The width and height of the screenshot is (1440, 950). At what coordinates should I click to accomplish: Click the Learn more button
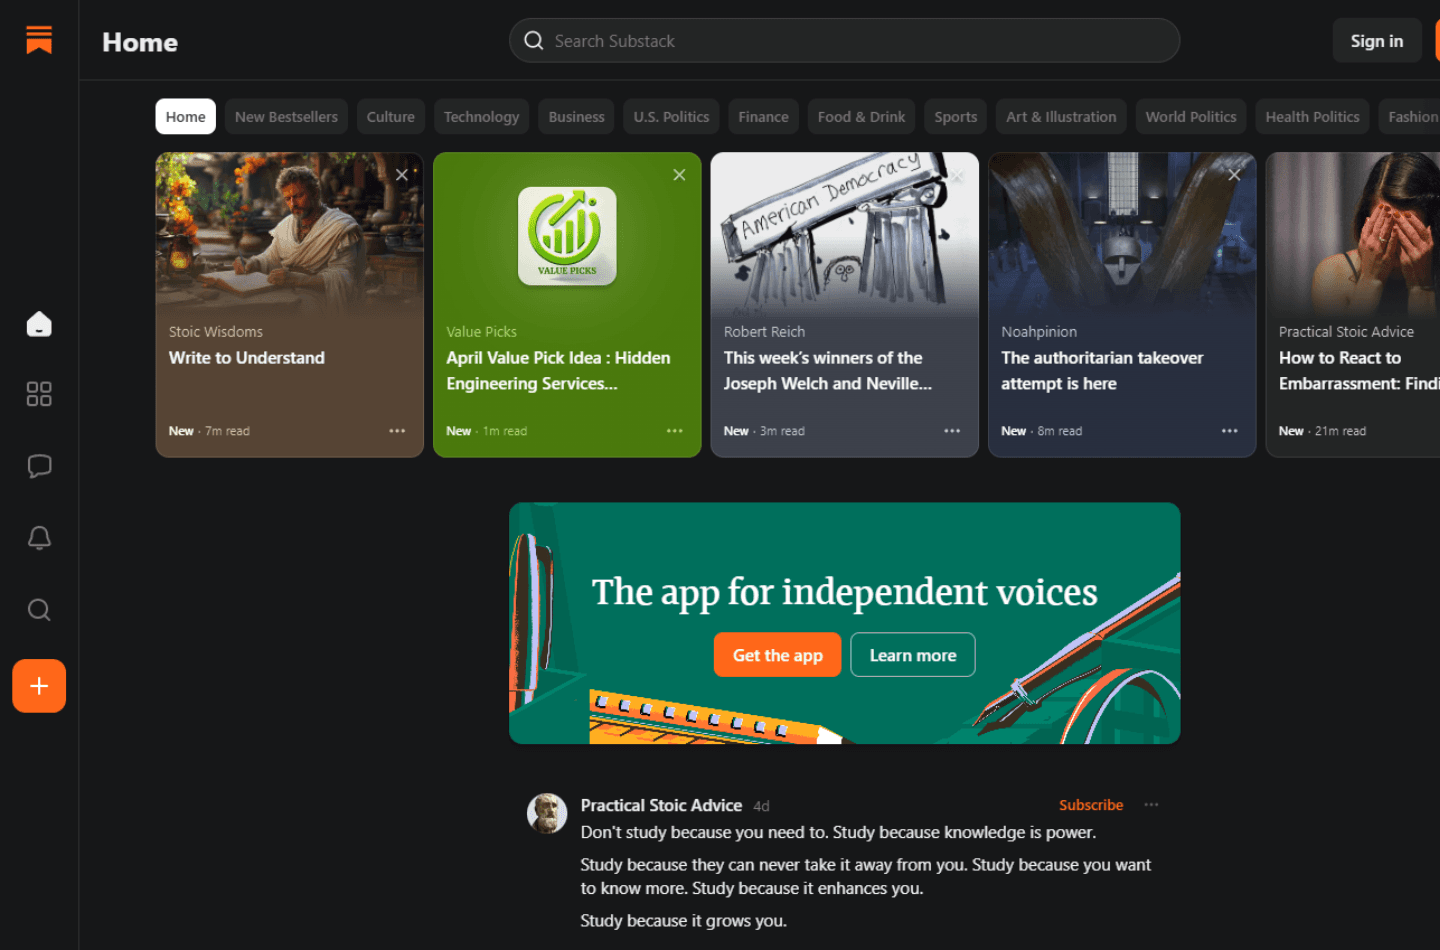tap(913, 655)
